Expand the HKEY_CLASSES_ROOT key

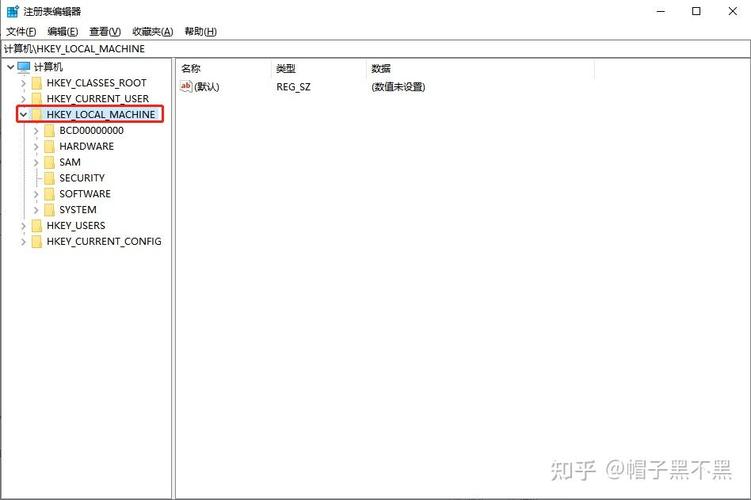coord(23,83)
